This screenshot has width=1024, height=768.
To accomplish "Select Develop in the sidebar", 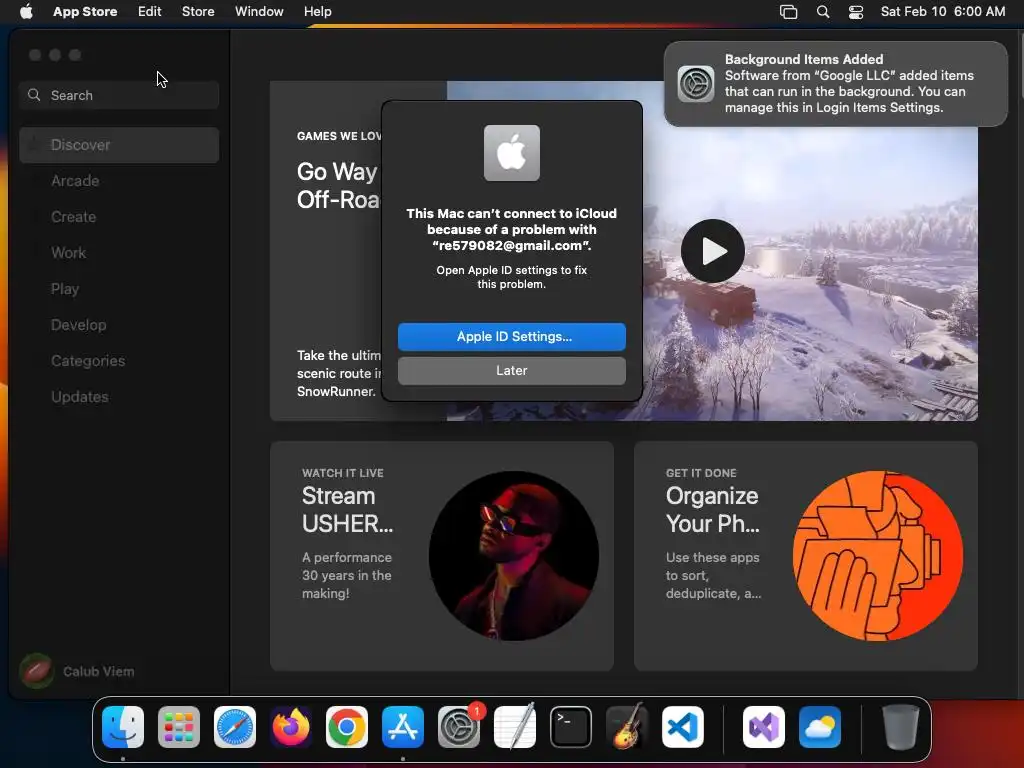I will 119,325.
